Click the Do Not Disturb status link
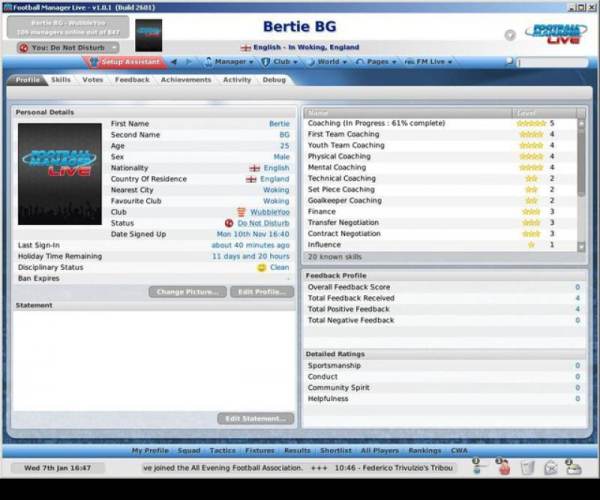Image resolution: width=600 pixels, height=500 pixels. coord(263,223)
